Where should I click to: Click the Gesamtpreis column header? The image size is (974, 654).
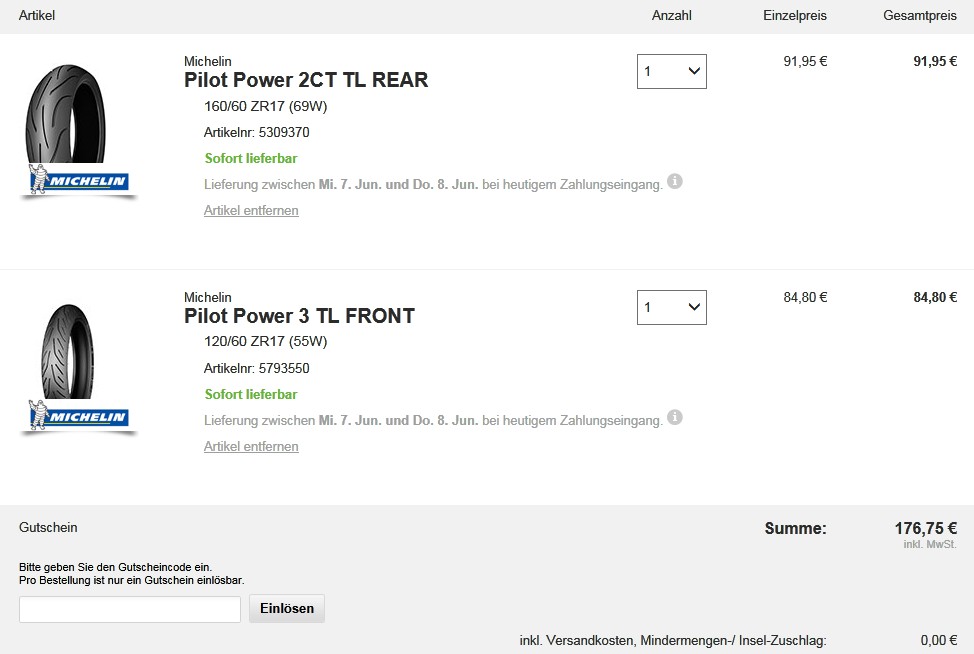point(920,15)
